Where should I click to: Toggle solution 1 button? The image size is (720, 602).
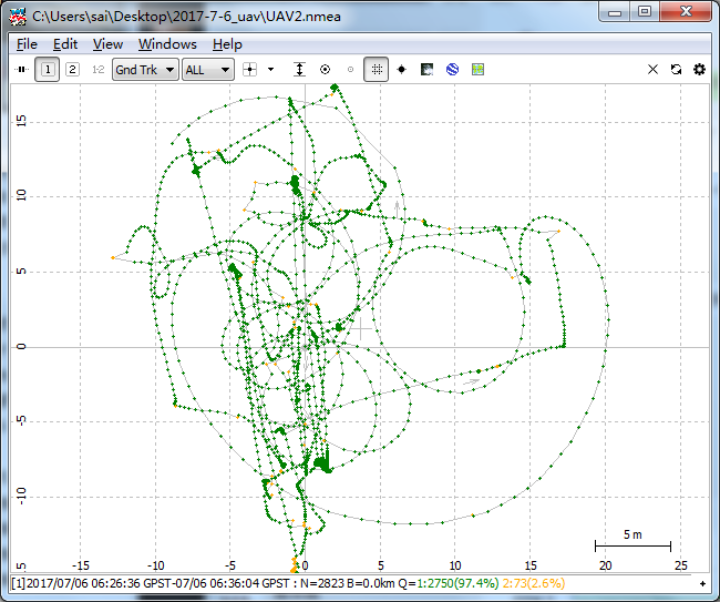pos(47,69)
